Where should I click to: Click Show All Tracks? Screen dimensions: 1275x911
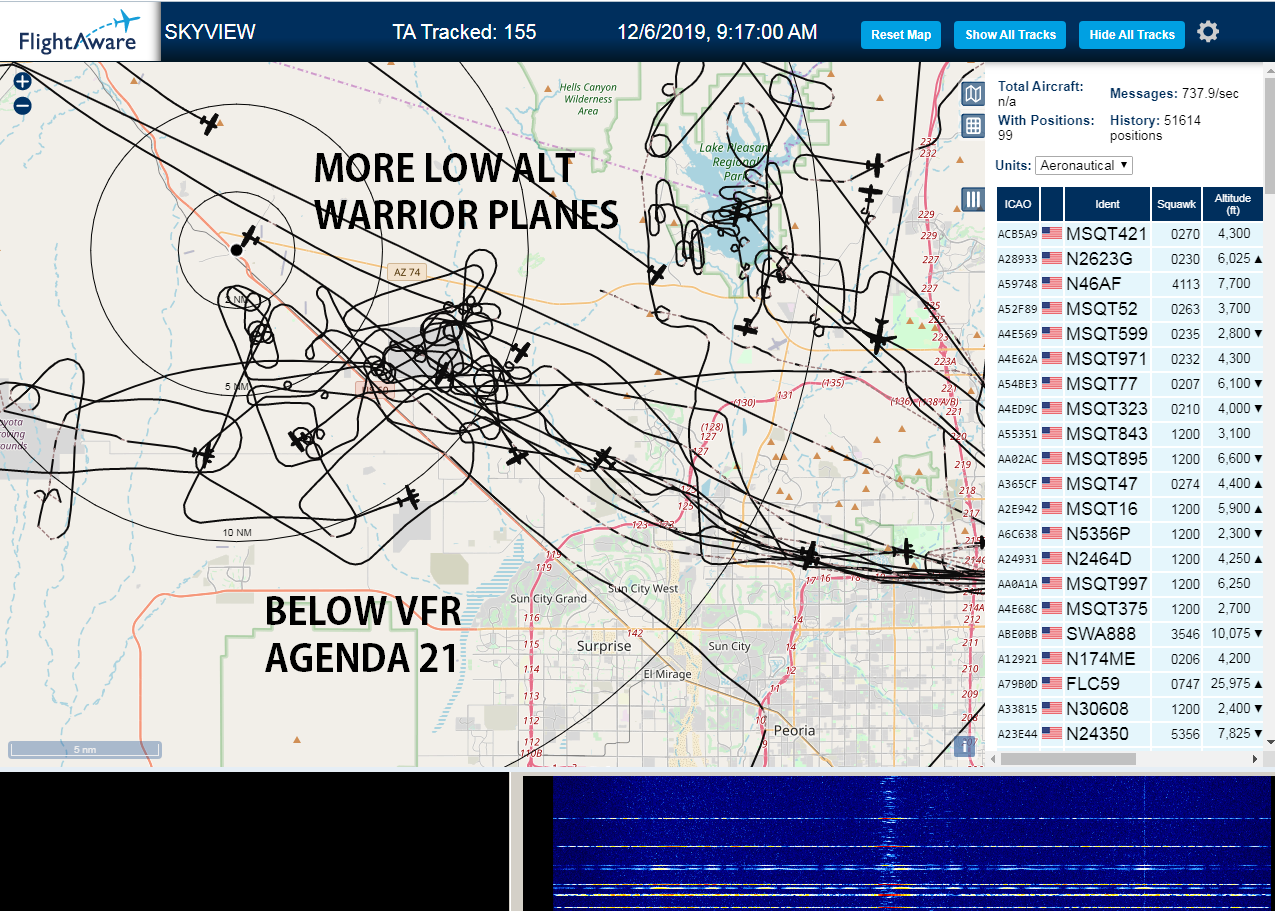(x=1010, y=35)
